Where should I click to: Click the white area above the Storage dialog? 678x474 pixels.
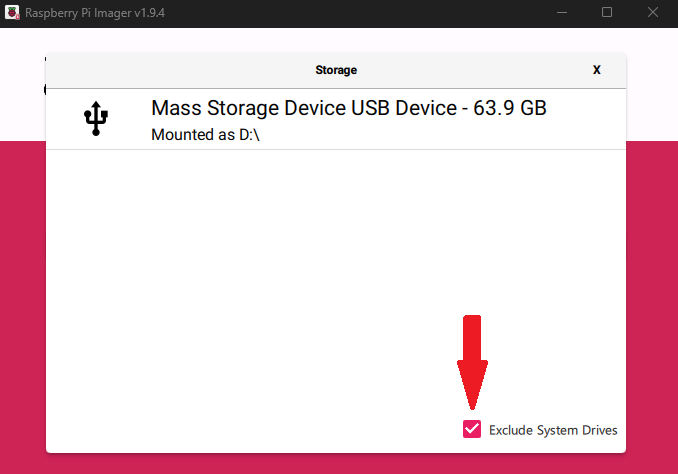click(336, 41)
